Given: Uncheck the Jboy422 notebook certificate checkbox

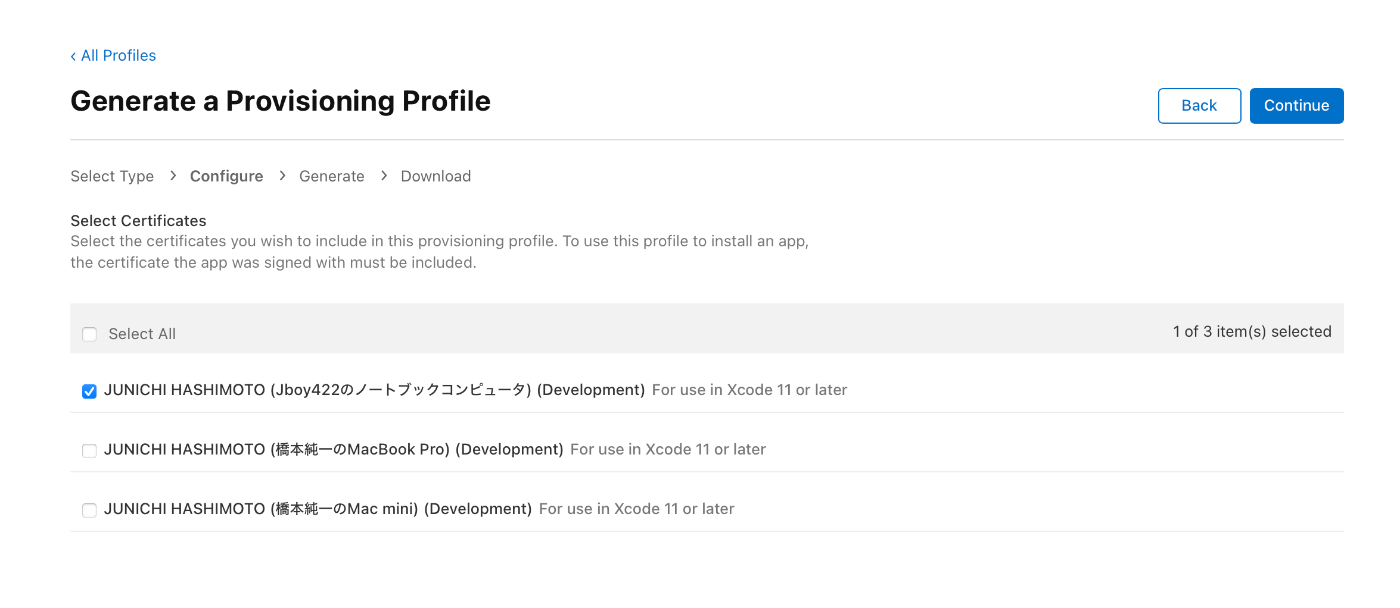Looking at the screenshot, I should click(90, 391).
